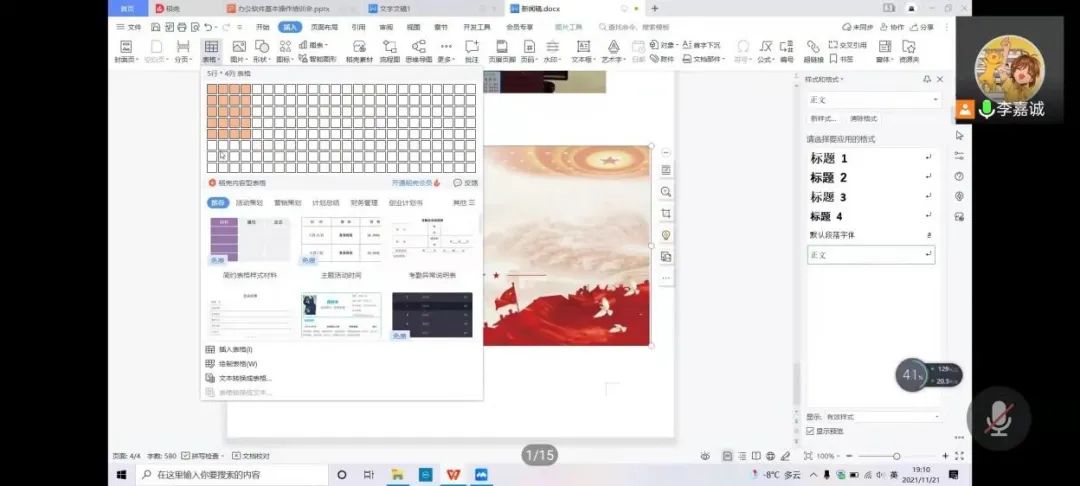Screen dimensions: 1080x486
Task: Toggle the microphone mute button
Action: click(x=999, y=417)
